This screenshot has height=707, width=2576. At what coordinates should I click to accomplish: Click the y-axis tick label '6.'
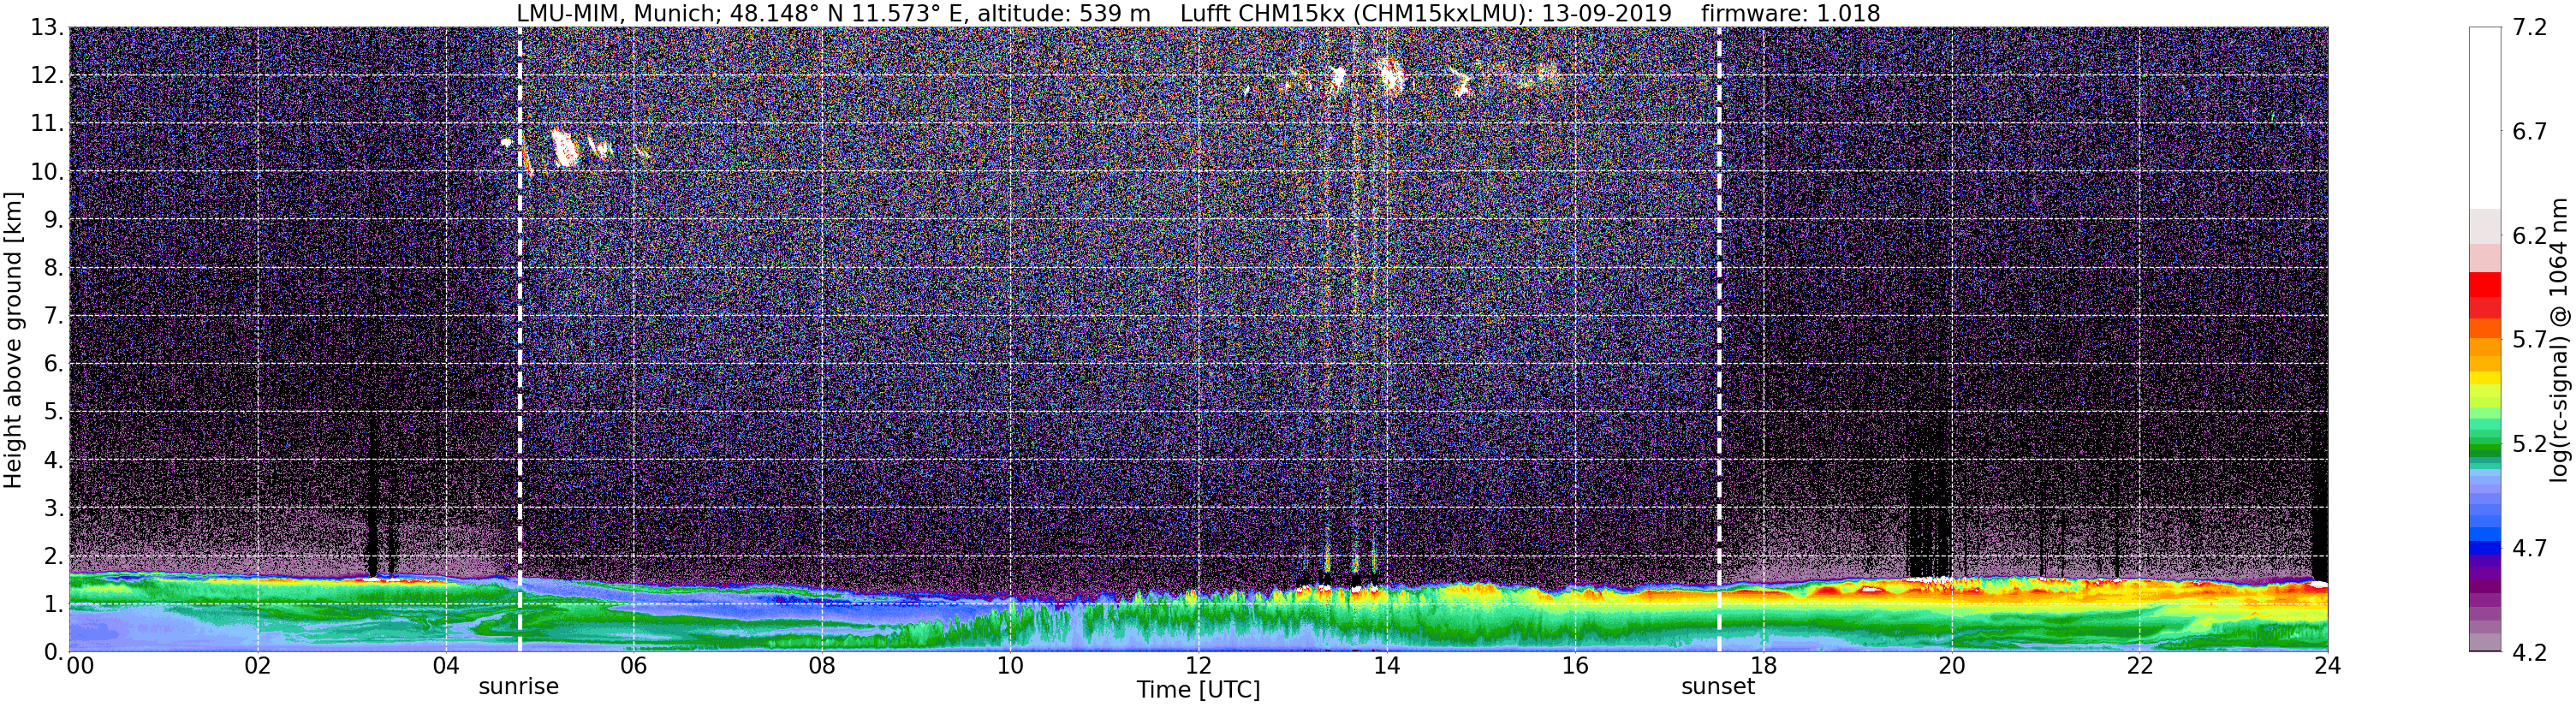pos(54,364)
